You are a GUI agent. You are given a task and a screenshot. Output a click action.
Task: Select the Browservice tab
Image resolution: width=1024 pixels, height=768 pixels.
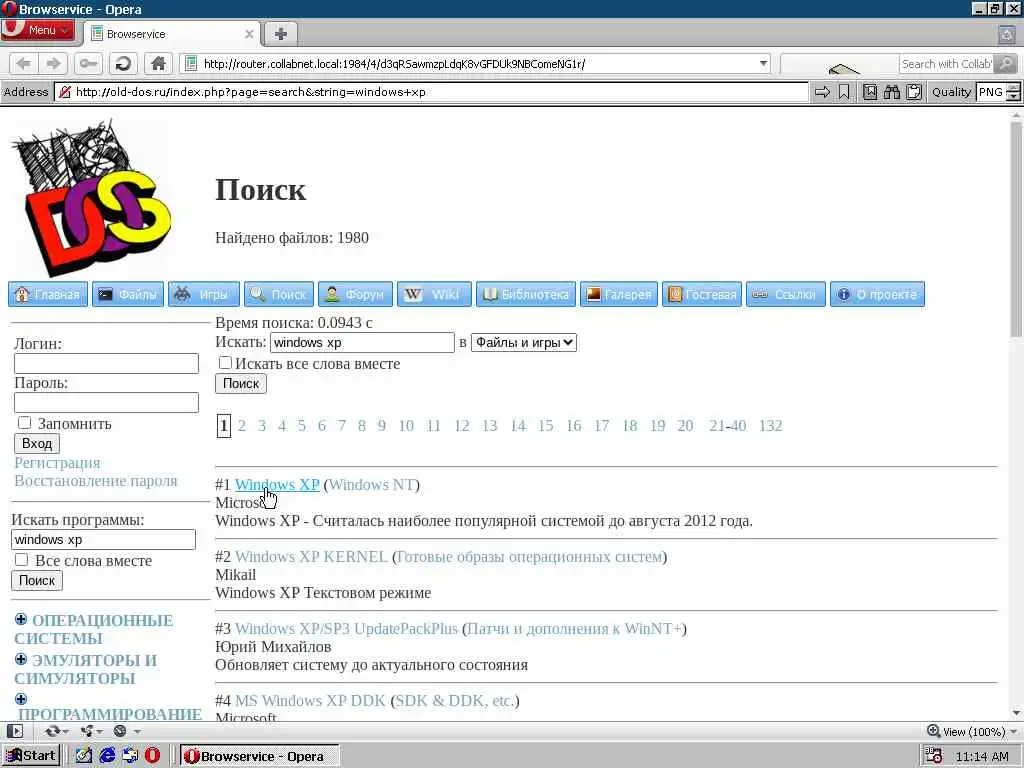172,34
